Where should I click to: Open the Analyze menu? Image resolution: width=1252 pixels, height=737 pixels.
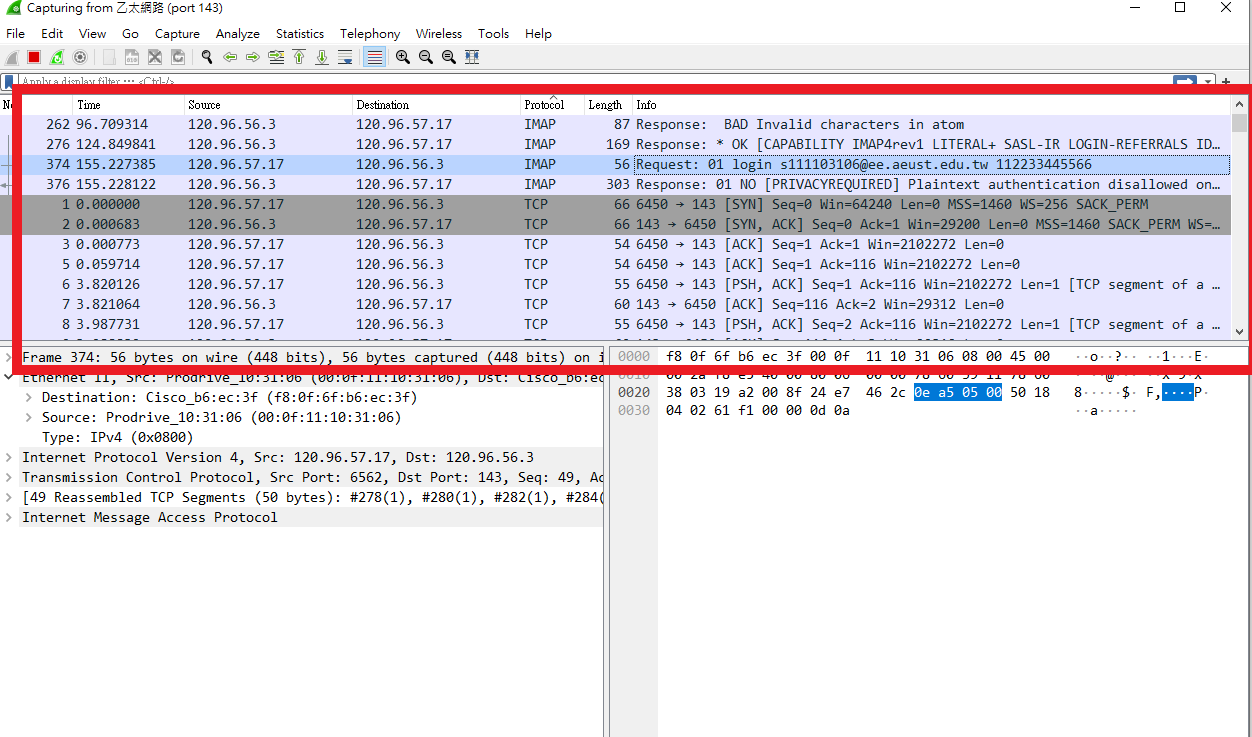tap(237, 34)
